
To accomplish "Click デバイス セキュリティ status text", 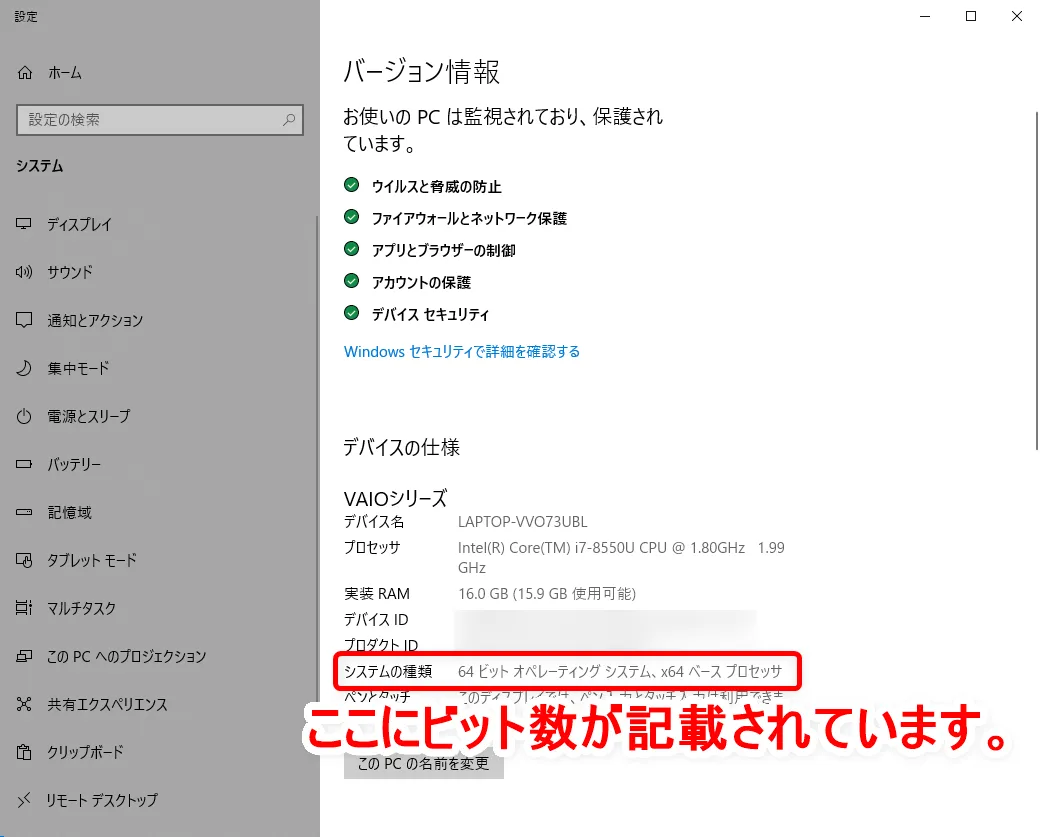I will point(430,314).
